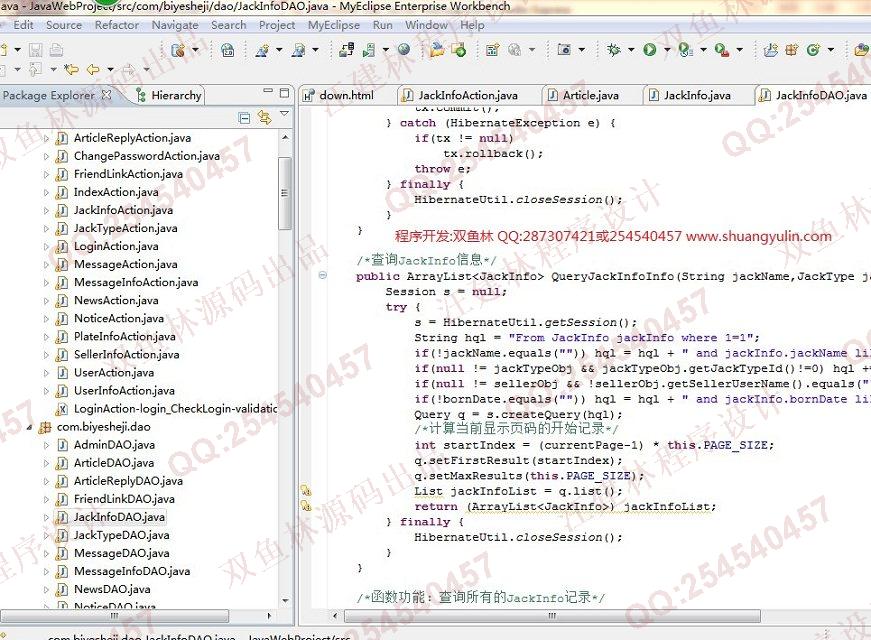
Task: Select AdminDAO.java in Package Explorer
Action: click(x=114, y=445)
